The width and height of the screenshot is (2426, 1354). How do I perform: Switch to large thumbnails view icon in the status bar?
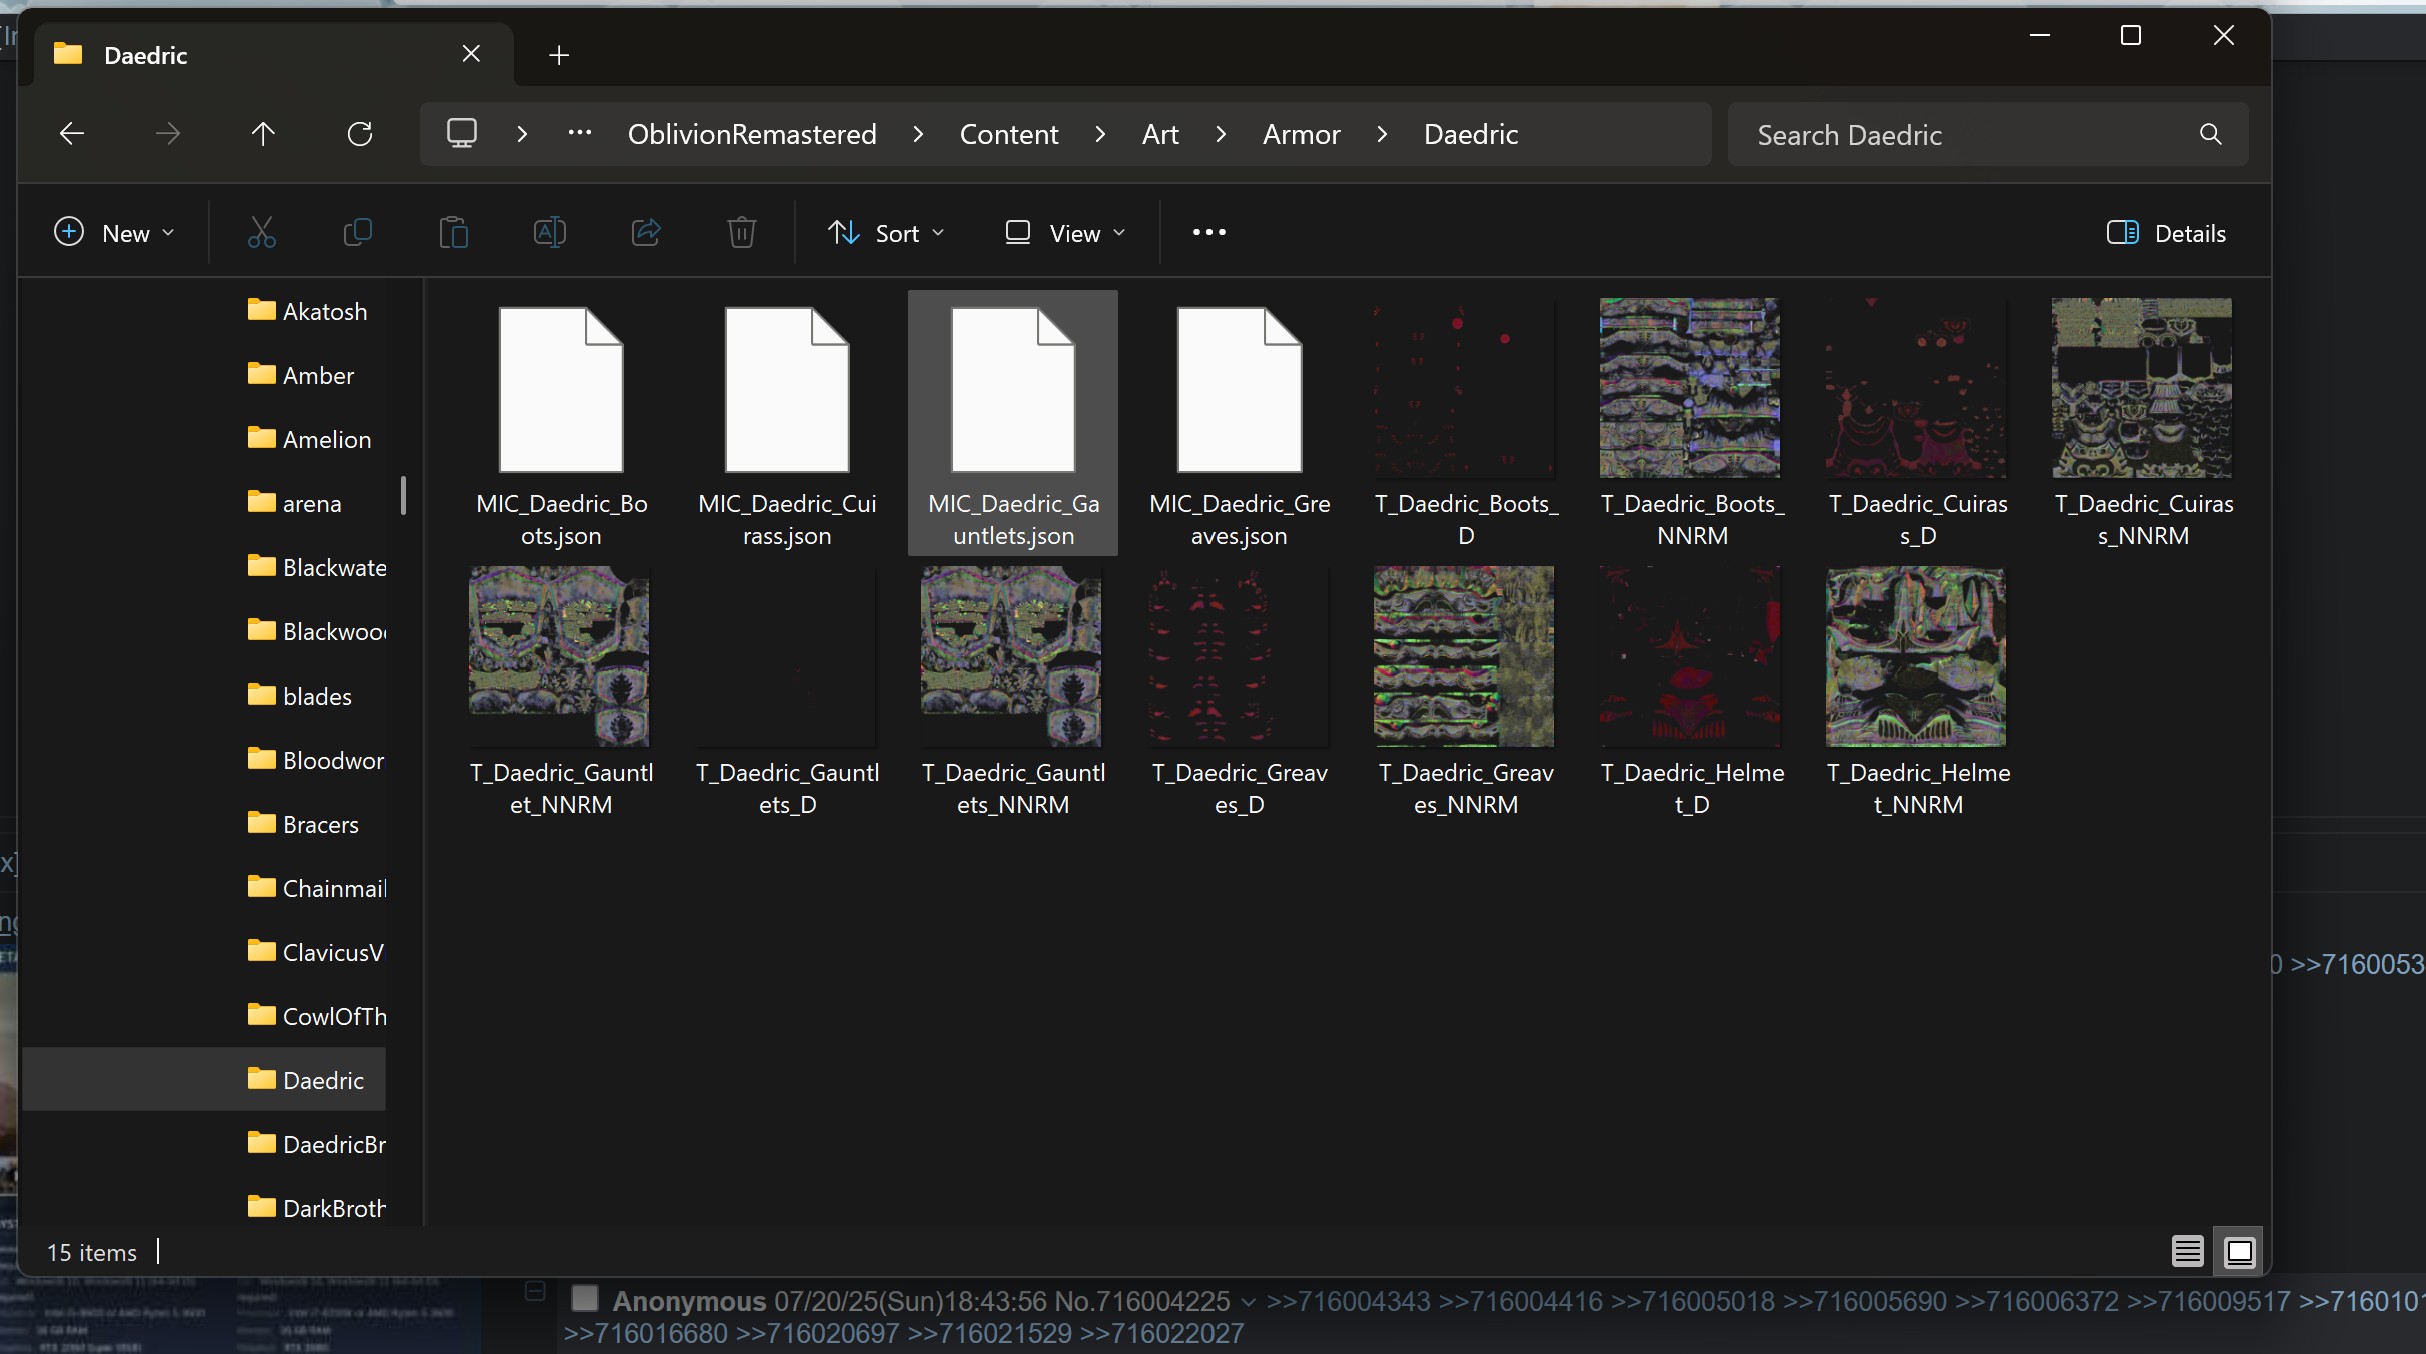coord(2240,1252)
